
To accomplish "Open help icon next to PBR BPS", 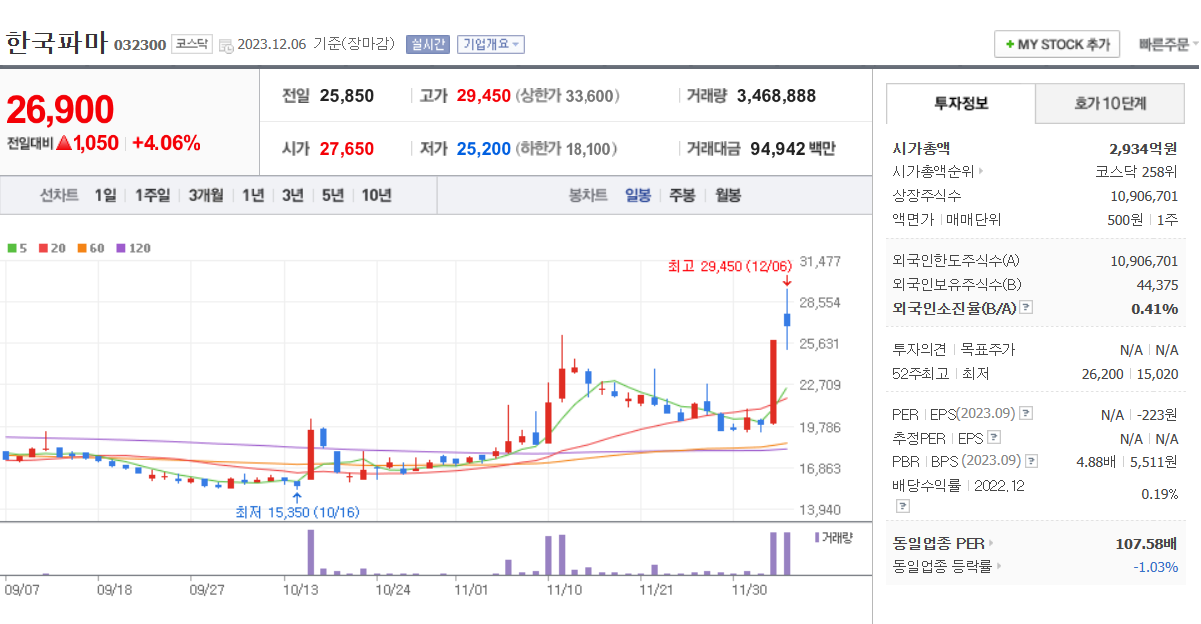I will tap(1031, 461).
